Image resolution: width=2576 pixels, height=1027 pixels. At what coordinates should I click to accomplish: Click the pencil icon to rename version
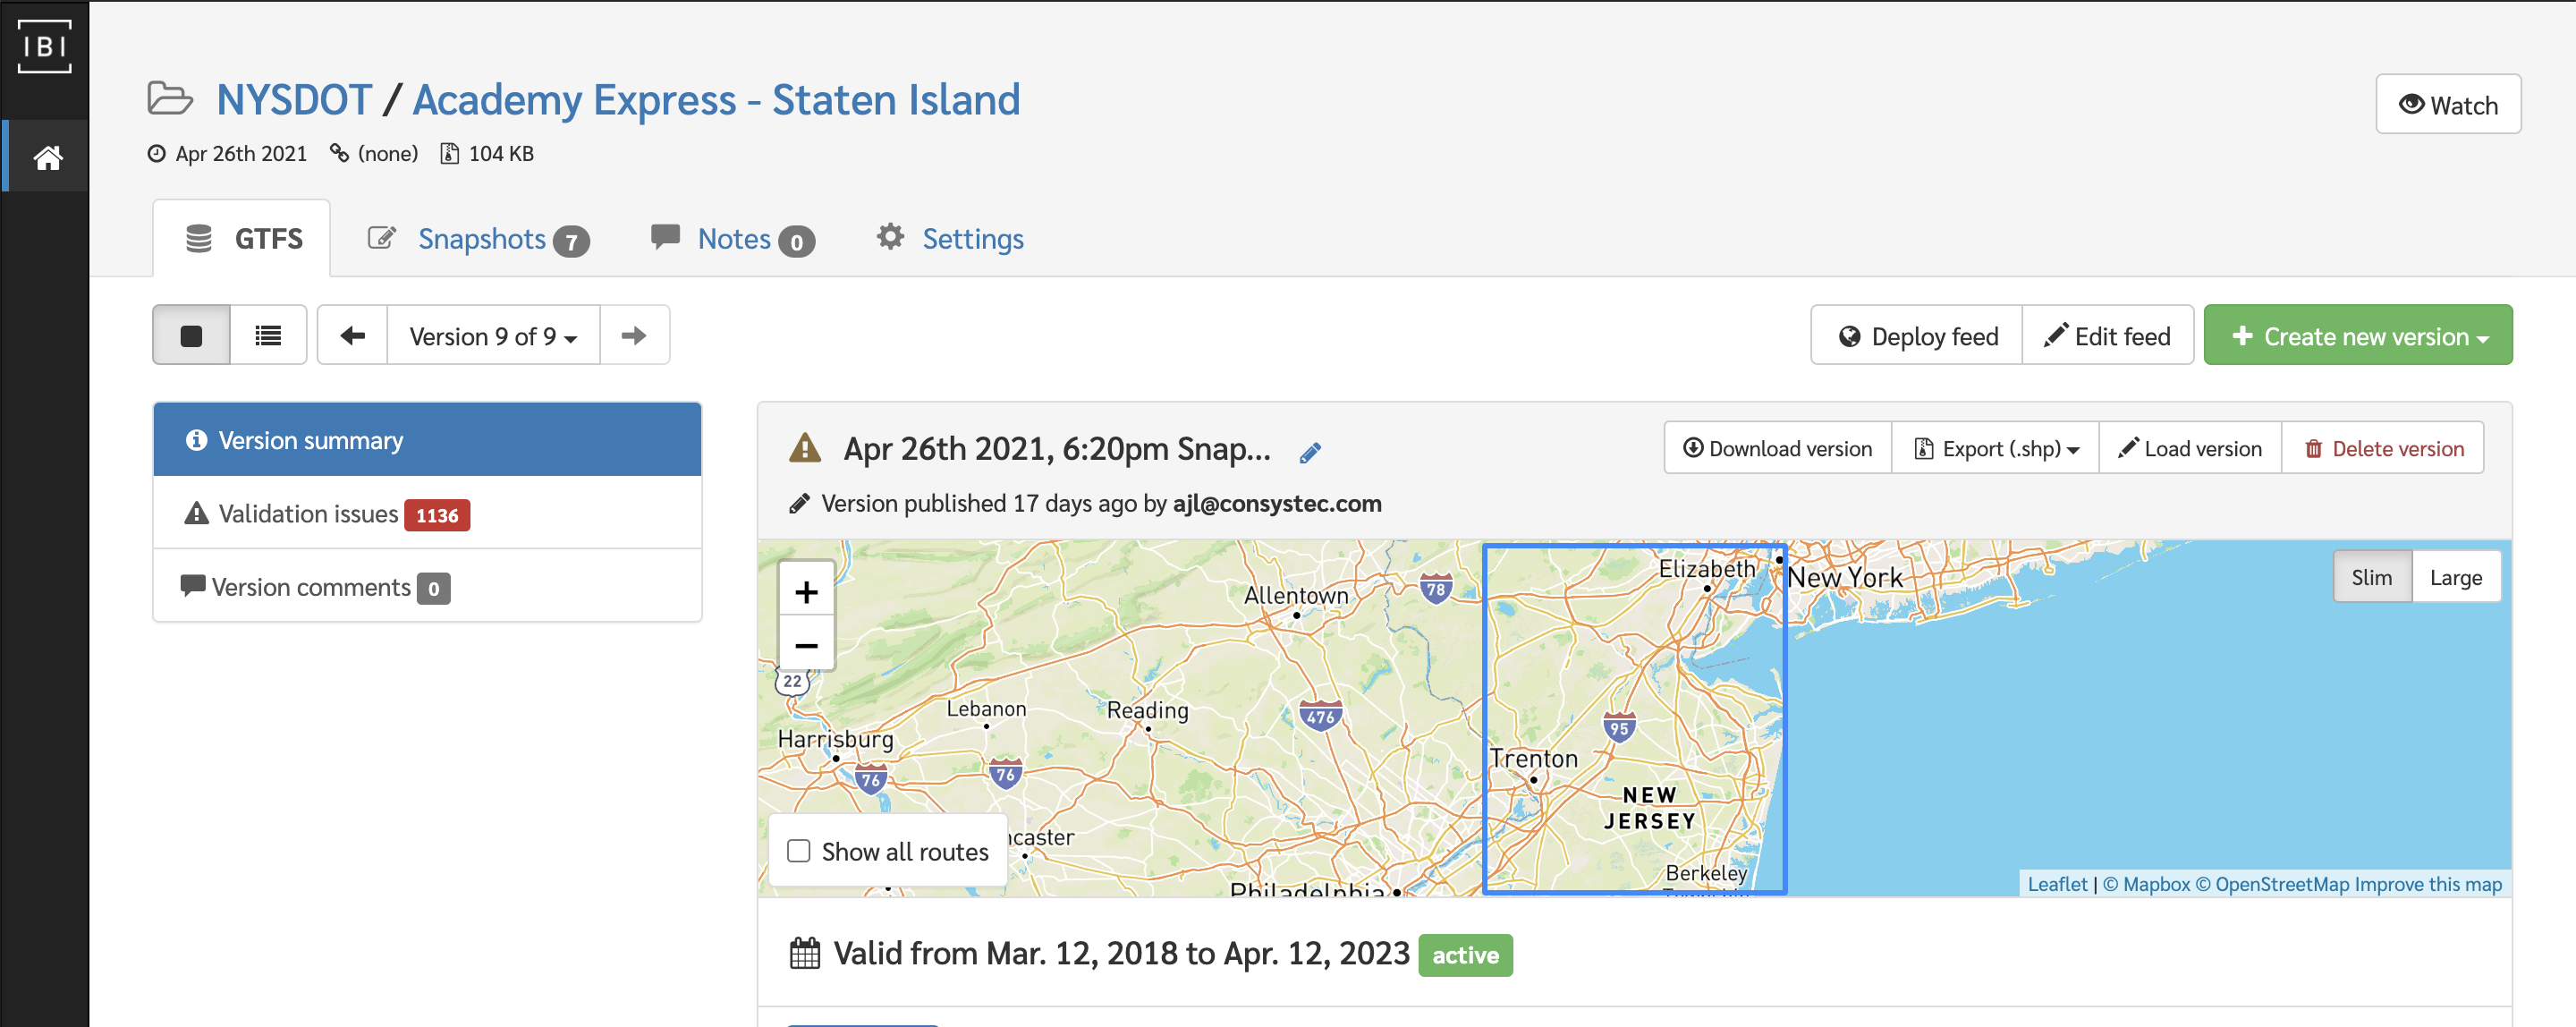(1310, 453)
